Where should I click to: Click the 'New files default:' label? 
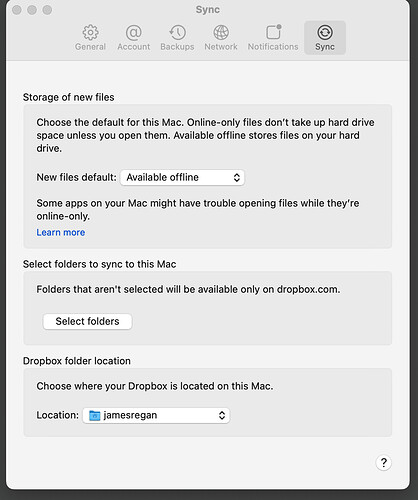pyautogui.click(x=77, y=177)
